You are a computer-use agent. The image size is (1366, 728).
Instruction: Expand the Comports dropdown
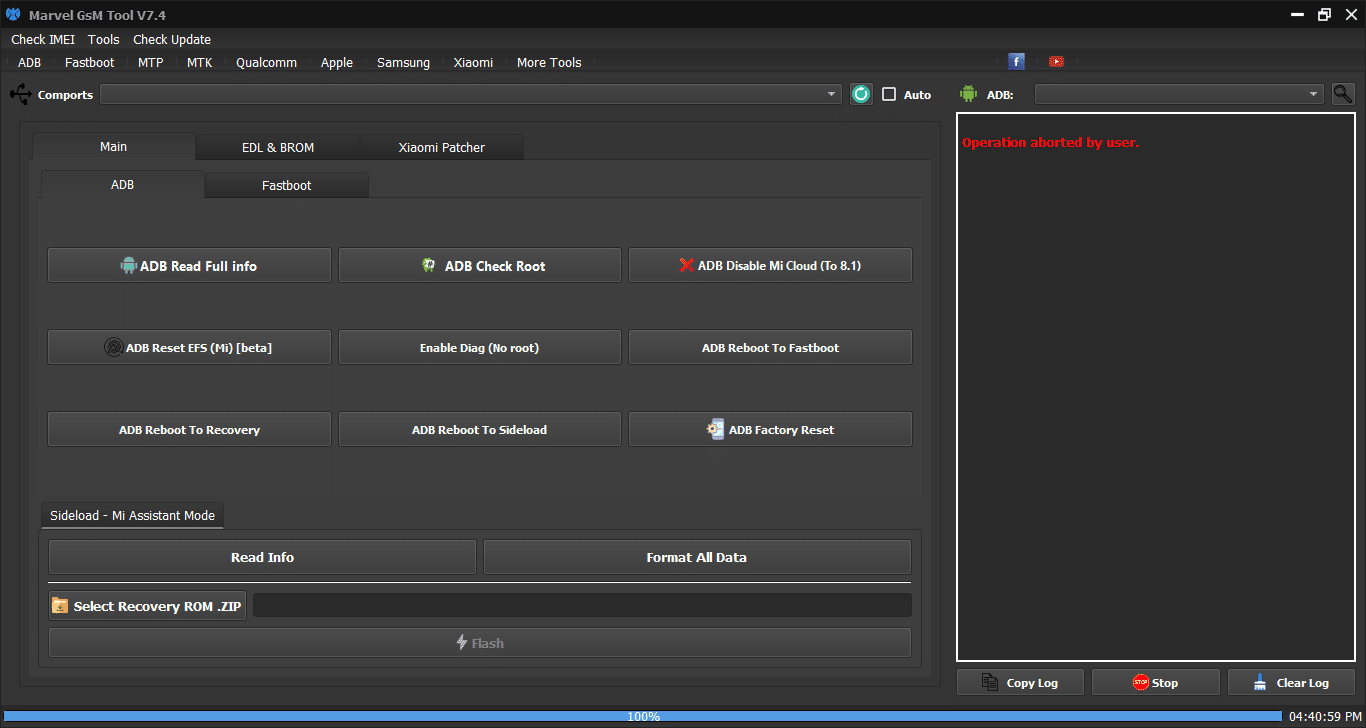(x=832, y=94)
